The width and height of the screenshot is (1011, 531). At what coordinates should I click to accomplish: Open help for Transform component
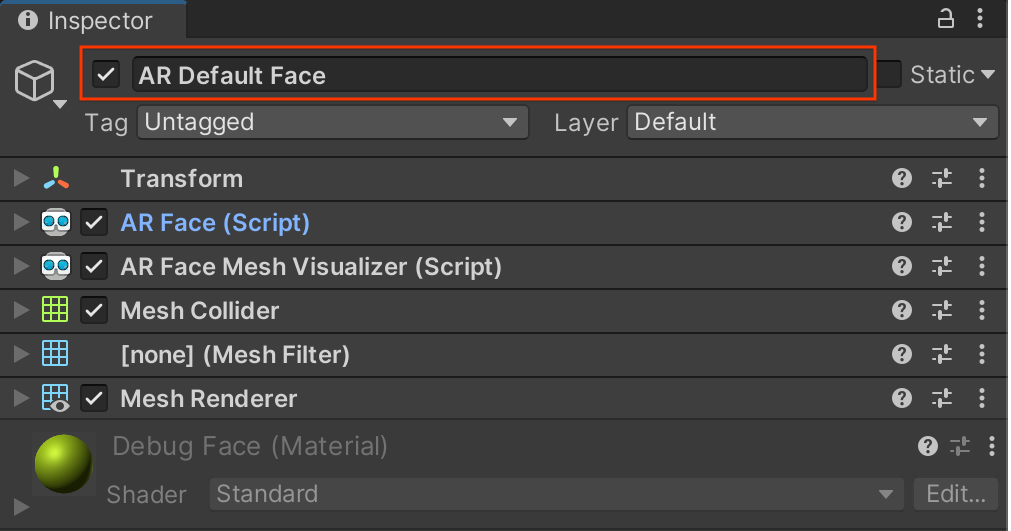click(x=901, y=179)
